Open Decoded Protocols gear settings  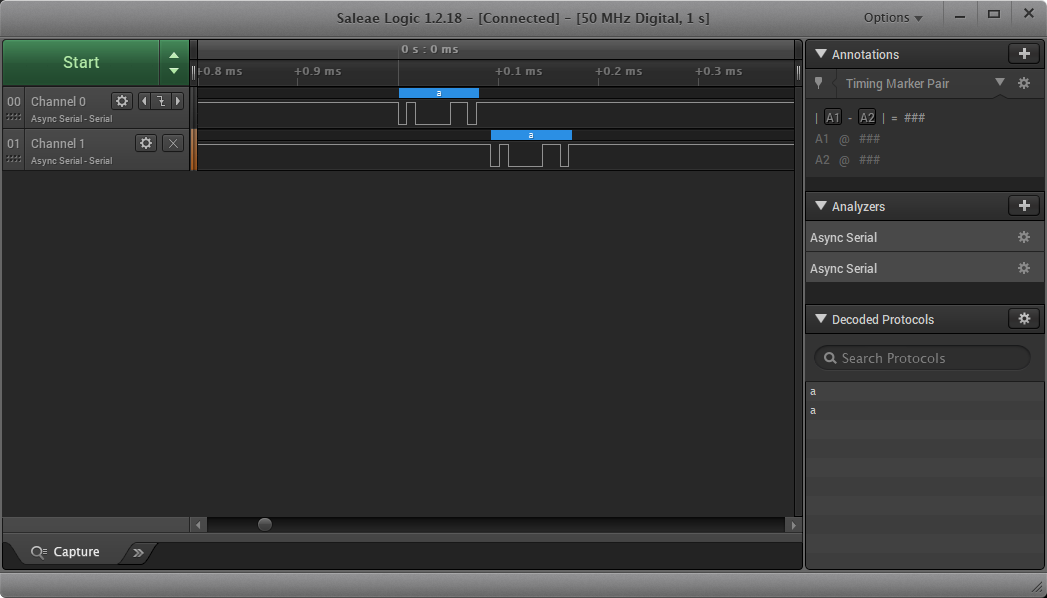click(1023, 319)
